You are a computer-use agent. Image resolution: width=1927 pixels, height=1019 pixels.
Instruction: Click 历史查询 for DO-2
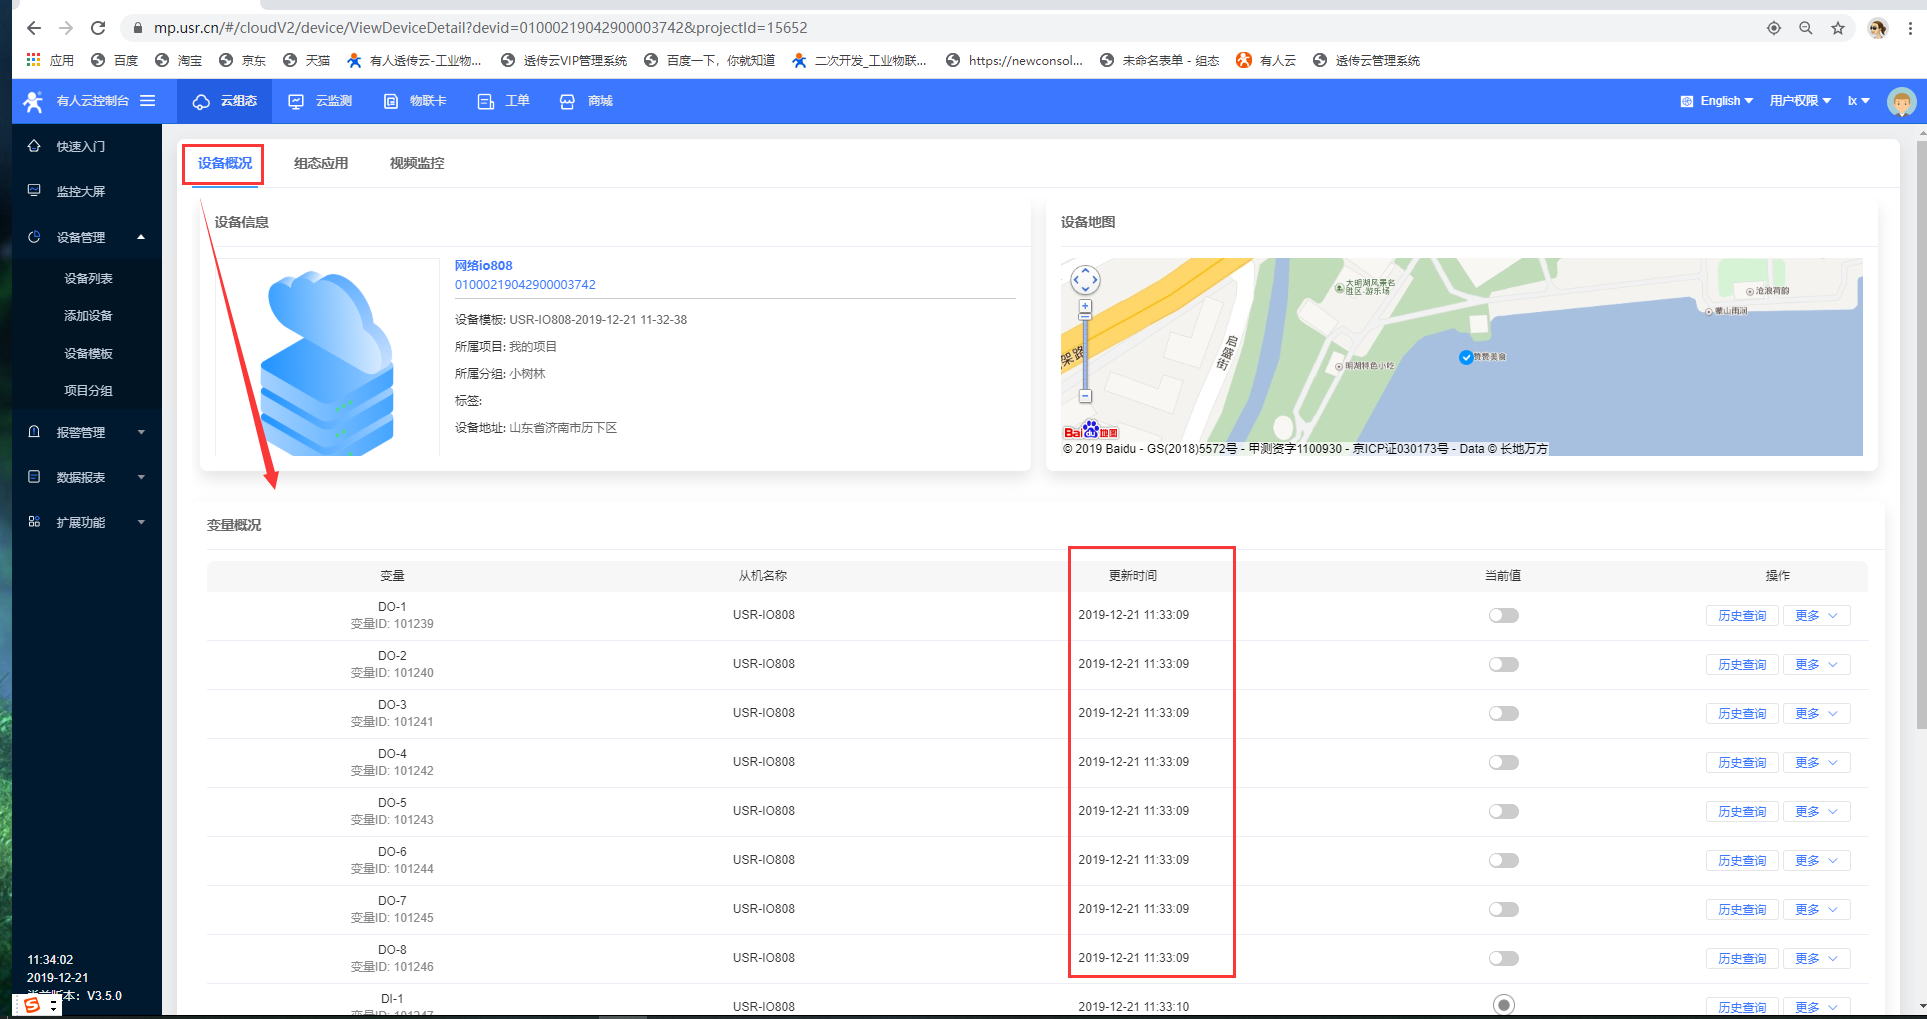tap(1742, 665)
